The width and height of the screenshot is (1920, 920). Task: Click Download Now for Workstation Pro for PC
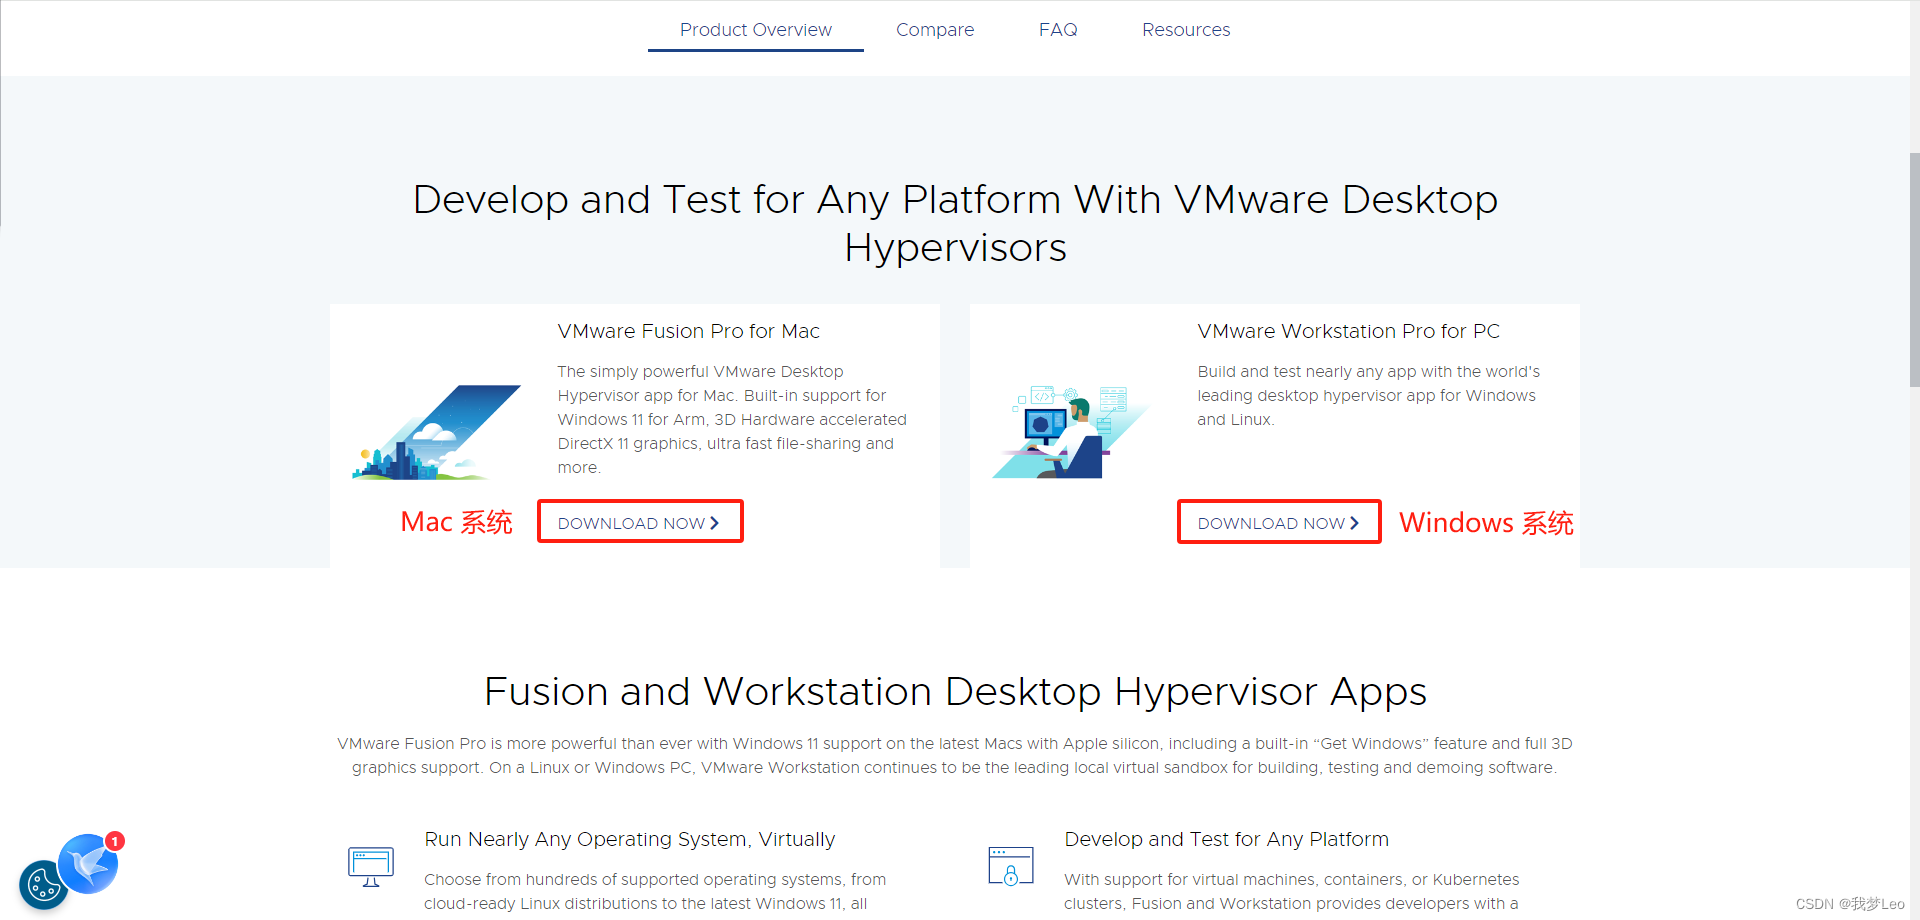(1279, 522)
